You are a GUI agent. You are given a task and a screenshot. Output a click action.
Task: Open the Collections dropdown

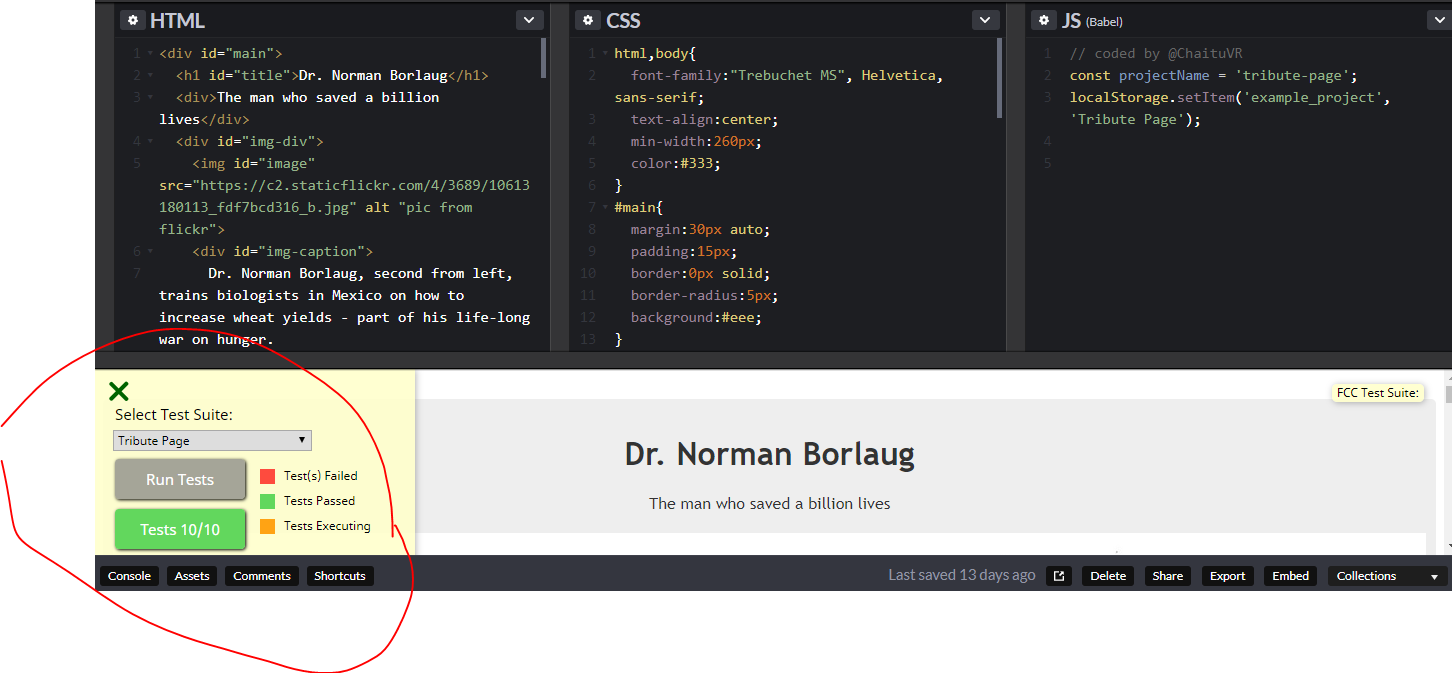[x=1387, y=576]
